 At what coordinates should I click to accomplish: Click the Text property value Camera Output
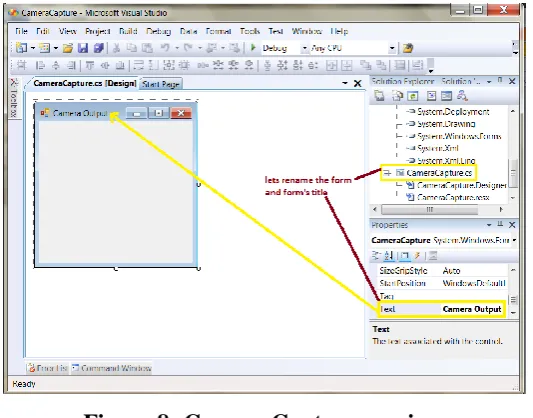472,309
